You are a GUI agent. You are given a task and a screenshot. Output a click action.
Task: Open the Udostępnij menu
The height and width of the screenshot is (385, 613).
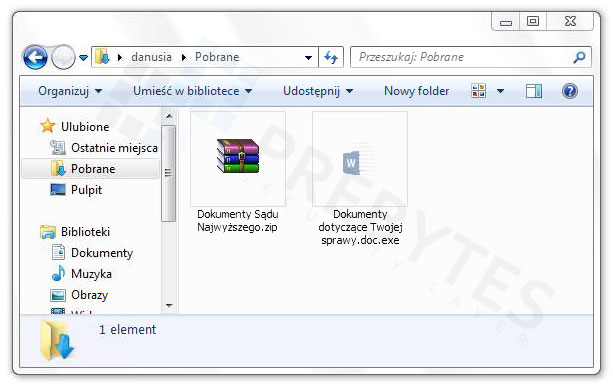tap(318, 91)
